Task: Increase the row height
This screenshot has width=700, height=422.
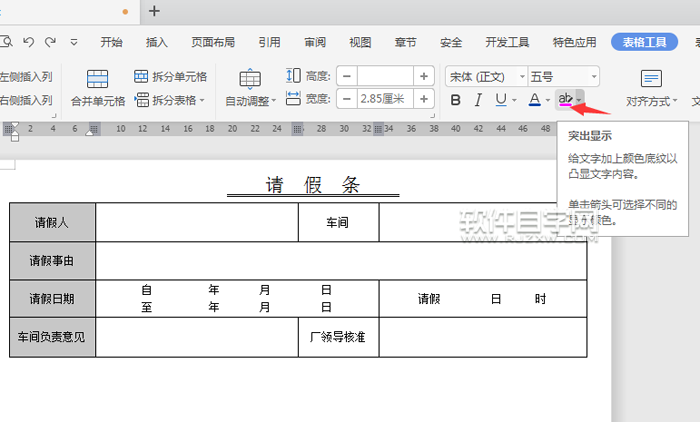Action: [424, 76]
